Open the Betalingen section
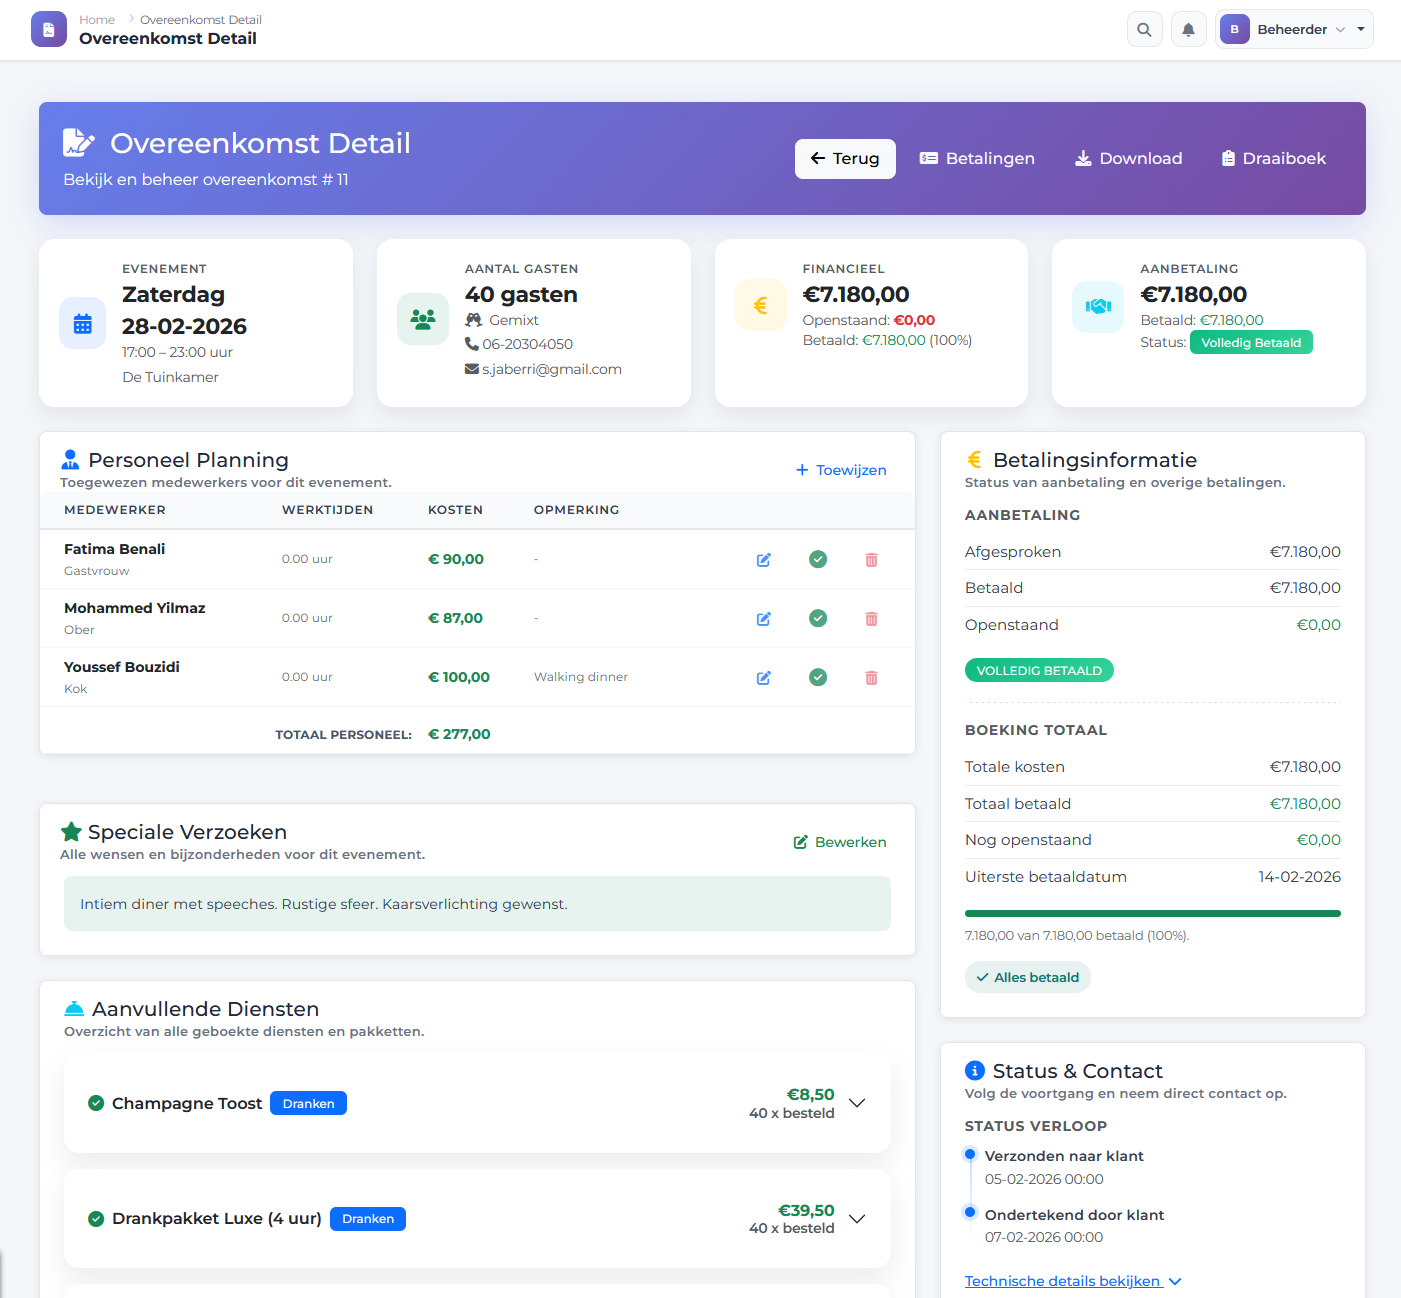This screenshot has height=1298, width=1401. pos(977,159)
